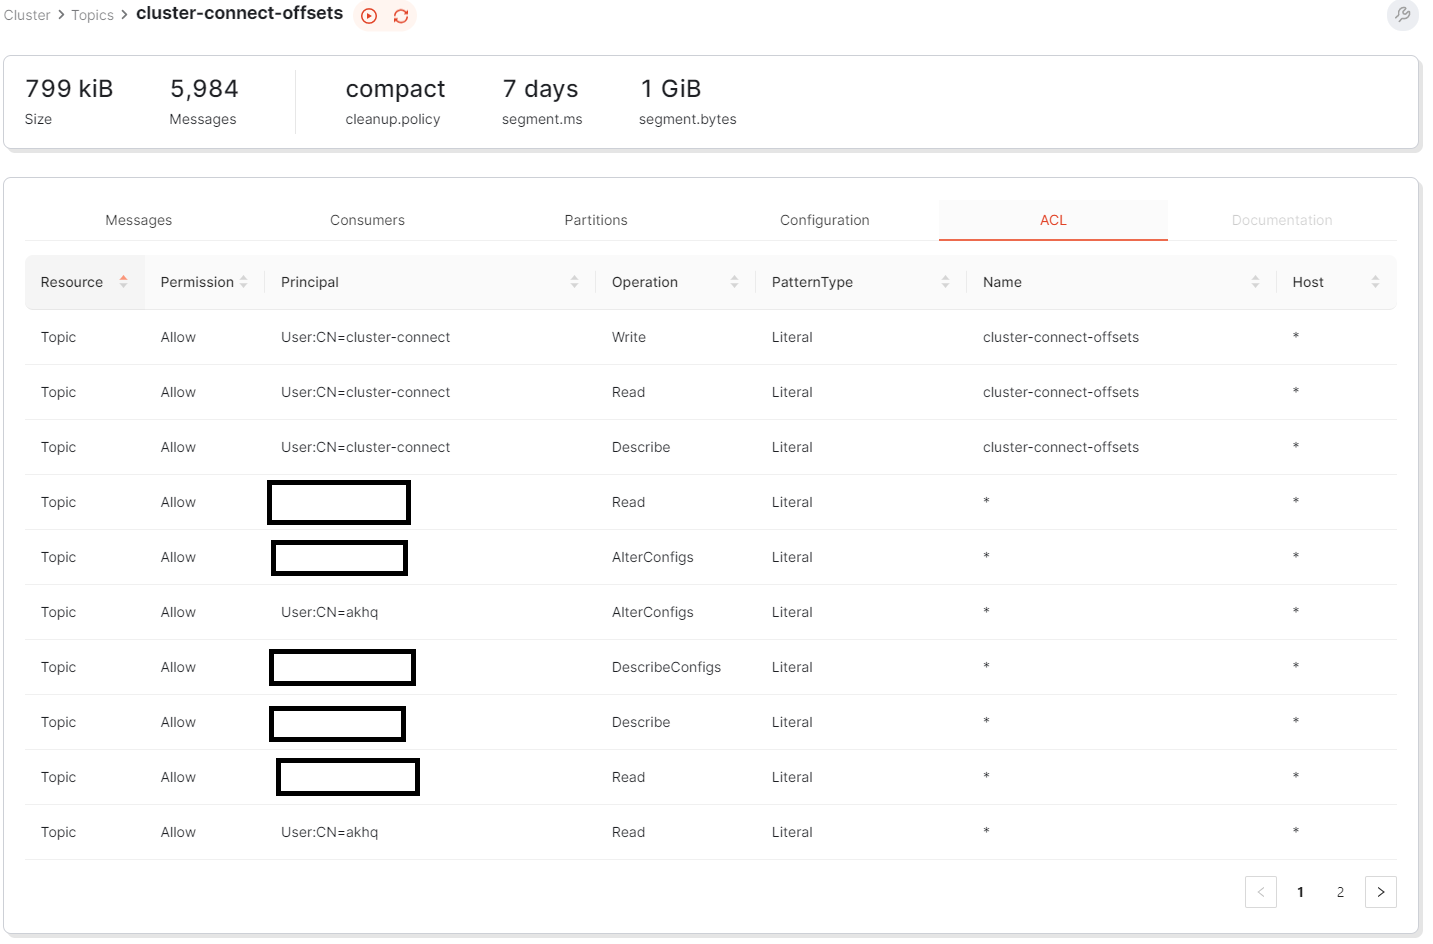1433x944 pixels.
Task: Switch to the Consumers tab
Action: tap(367, 220)
